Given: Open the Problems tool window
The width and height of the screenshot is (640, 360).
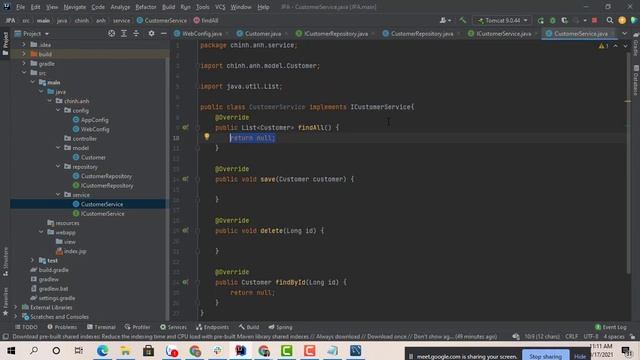Looking at the screenshot, I should [x=62, y=327].
